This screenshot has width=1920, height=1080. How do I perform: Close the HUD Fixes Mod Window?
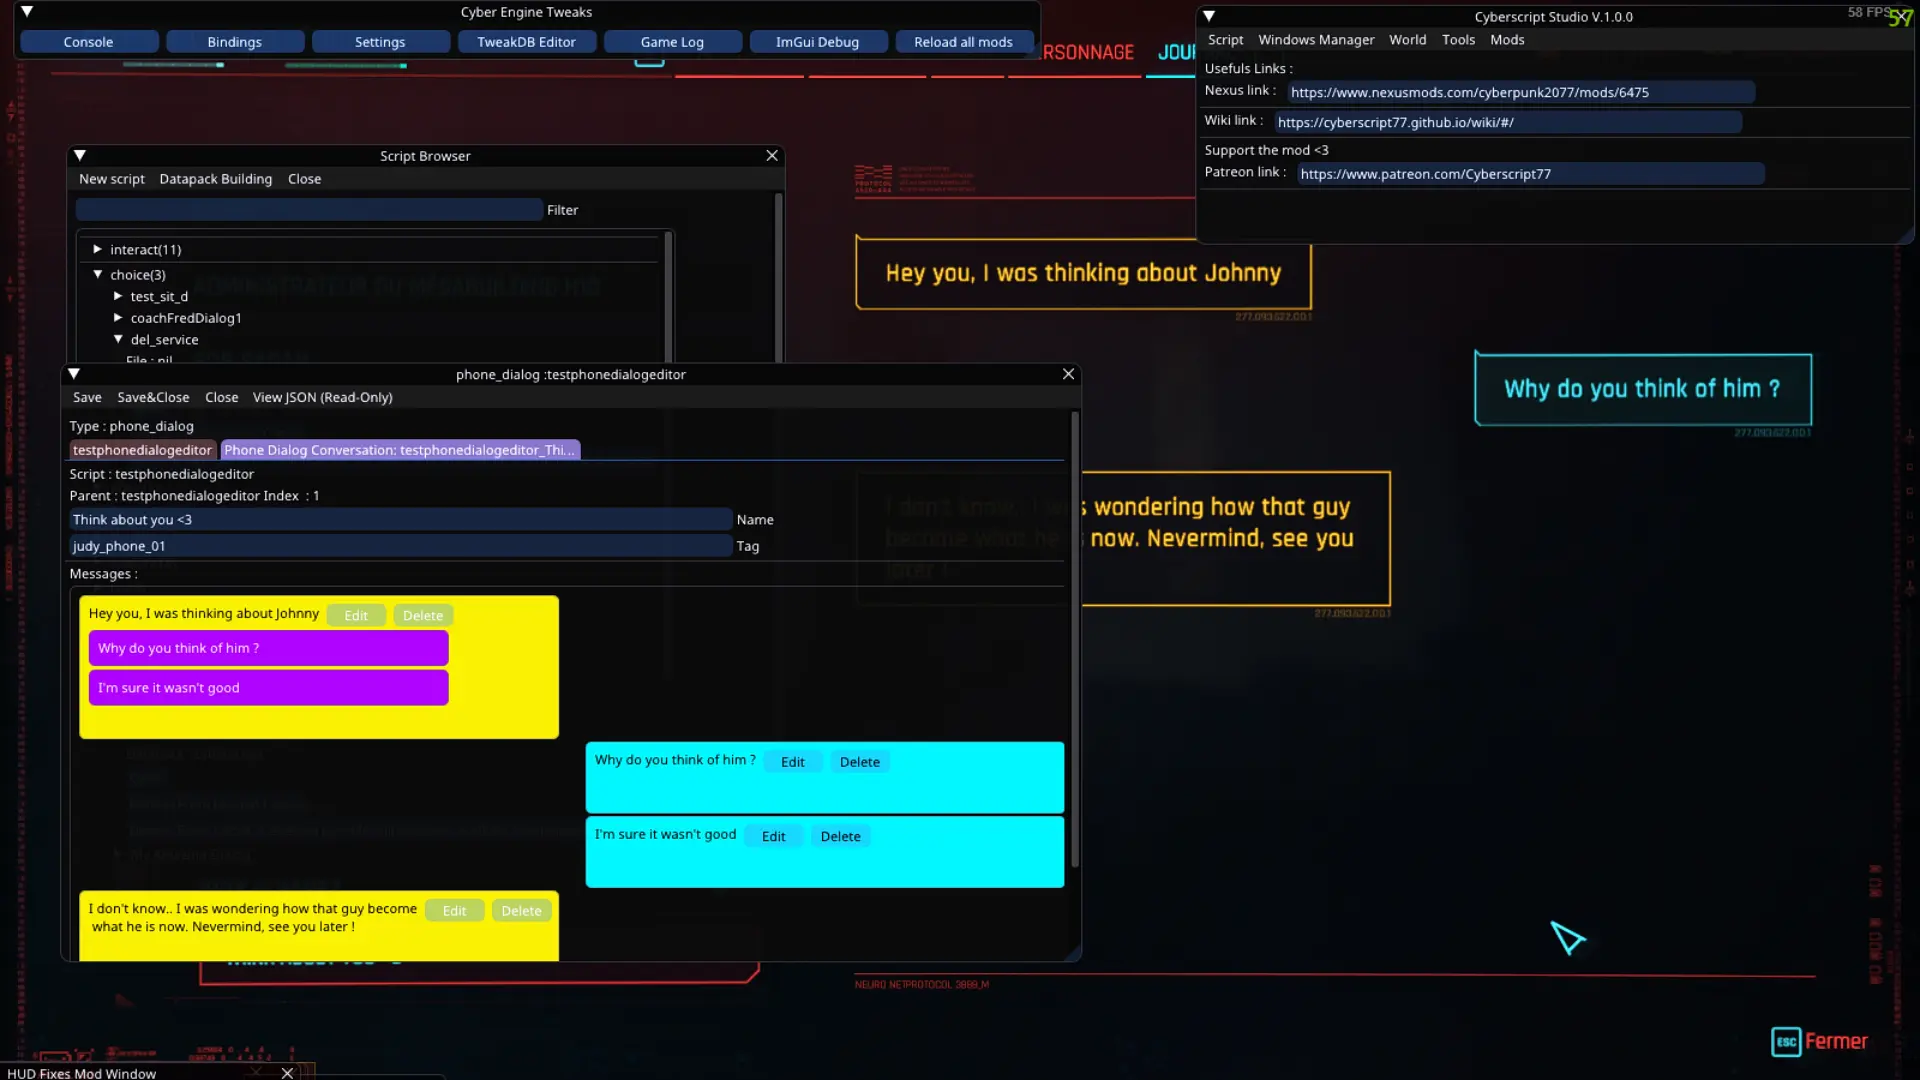(x=288, y=1073)
